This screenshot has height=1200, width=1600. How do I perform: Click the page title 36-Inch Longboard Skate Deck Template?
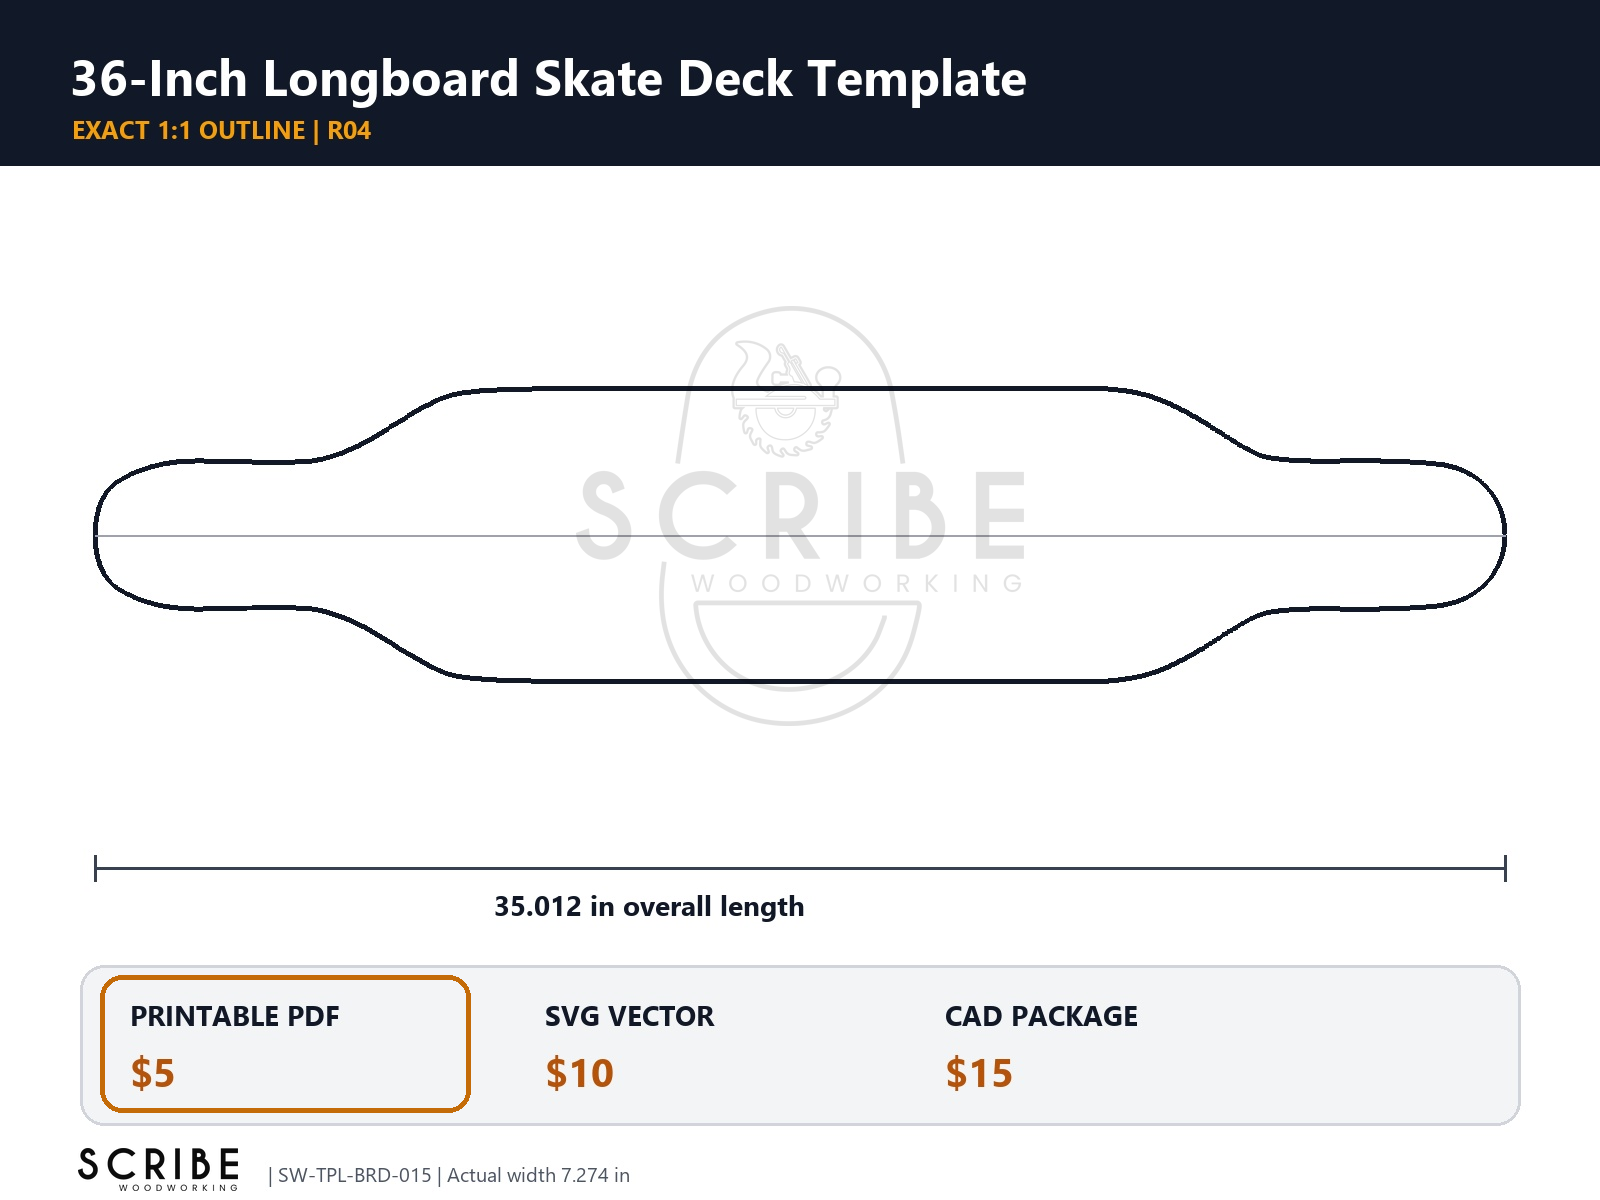point(549,79)
